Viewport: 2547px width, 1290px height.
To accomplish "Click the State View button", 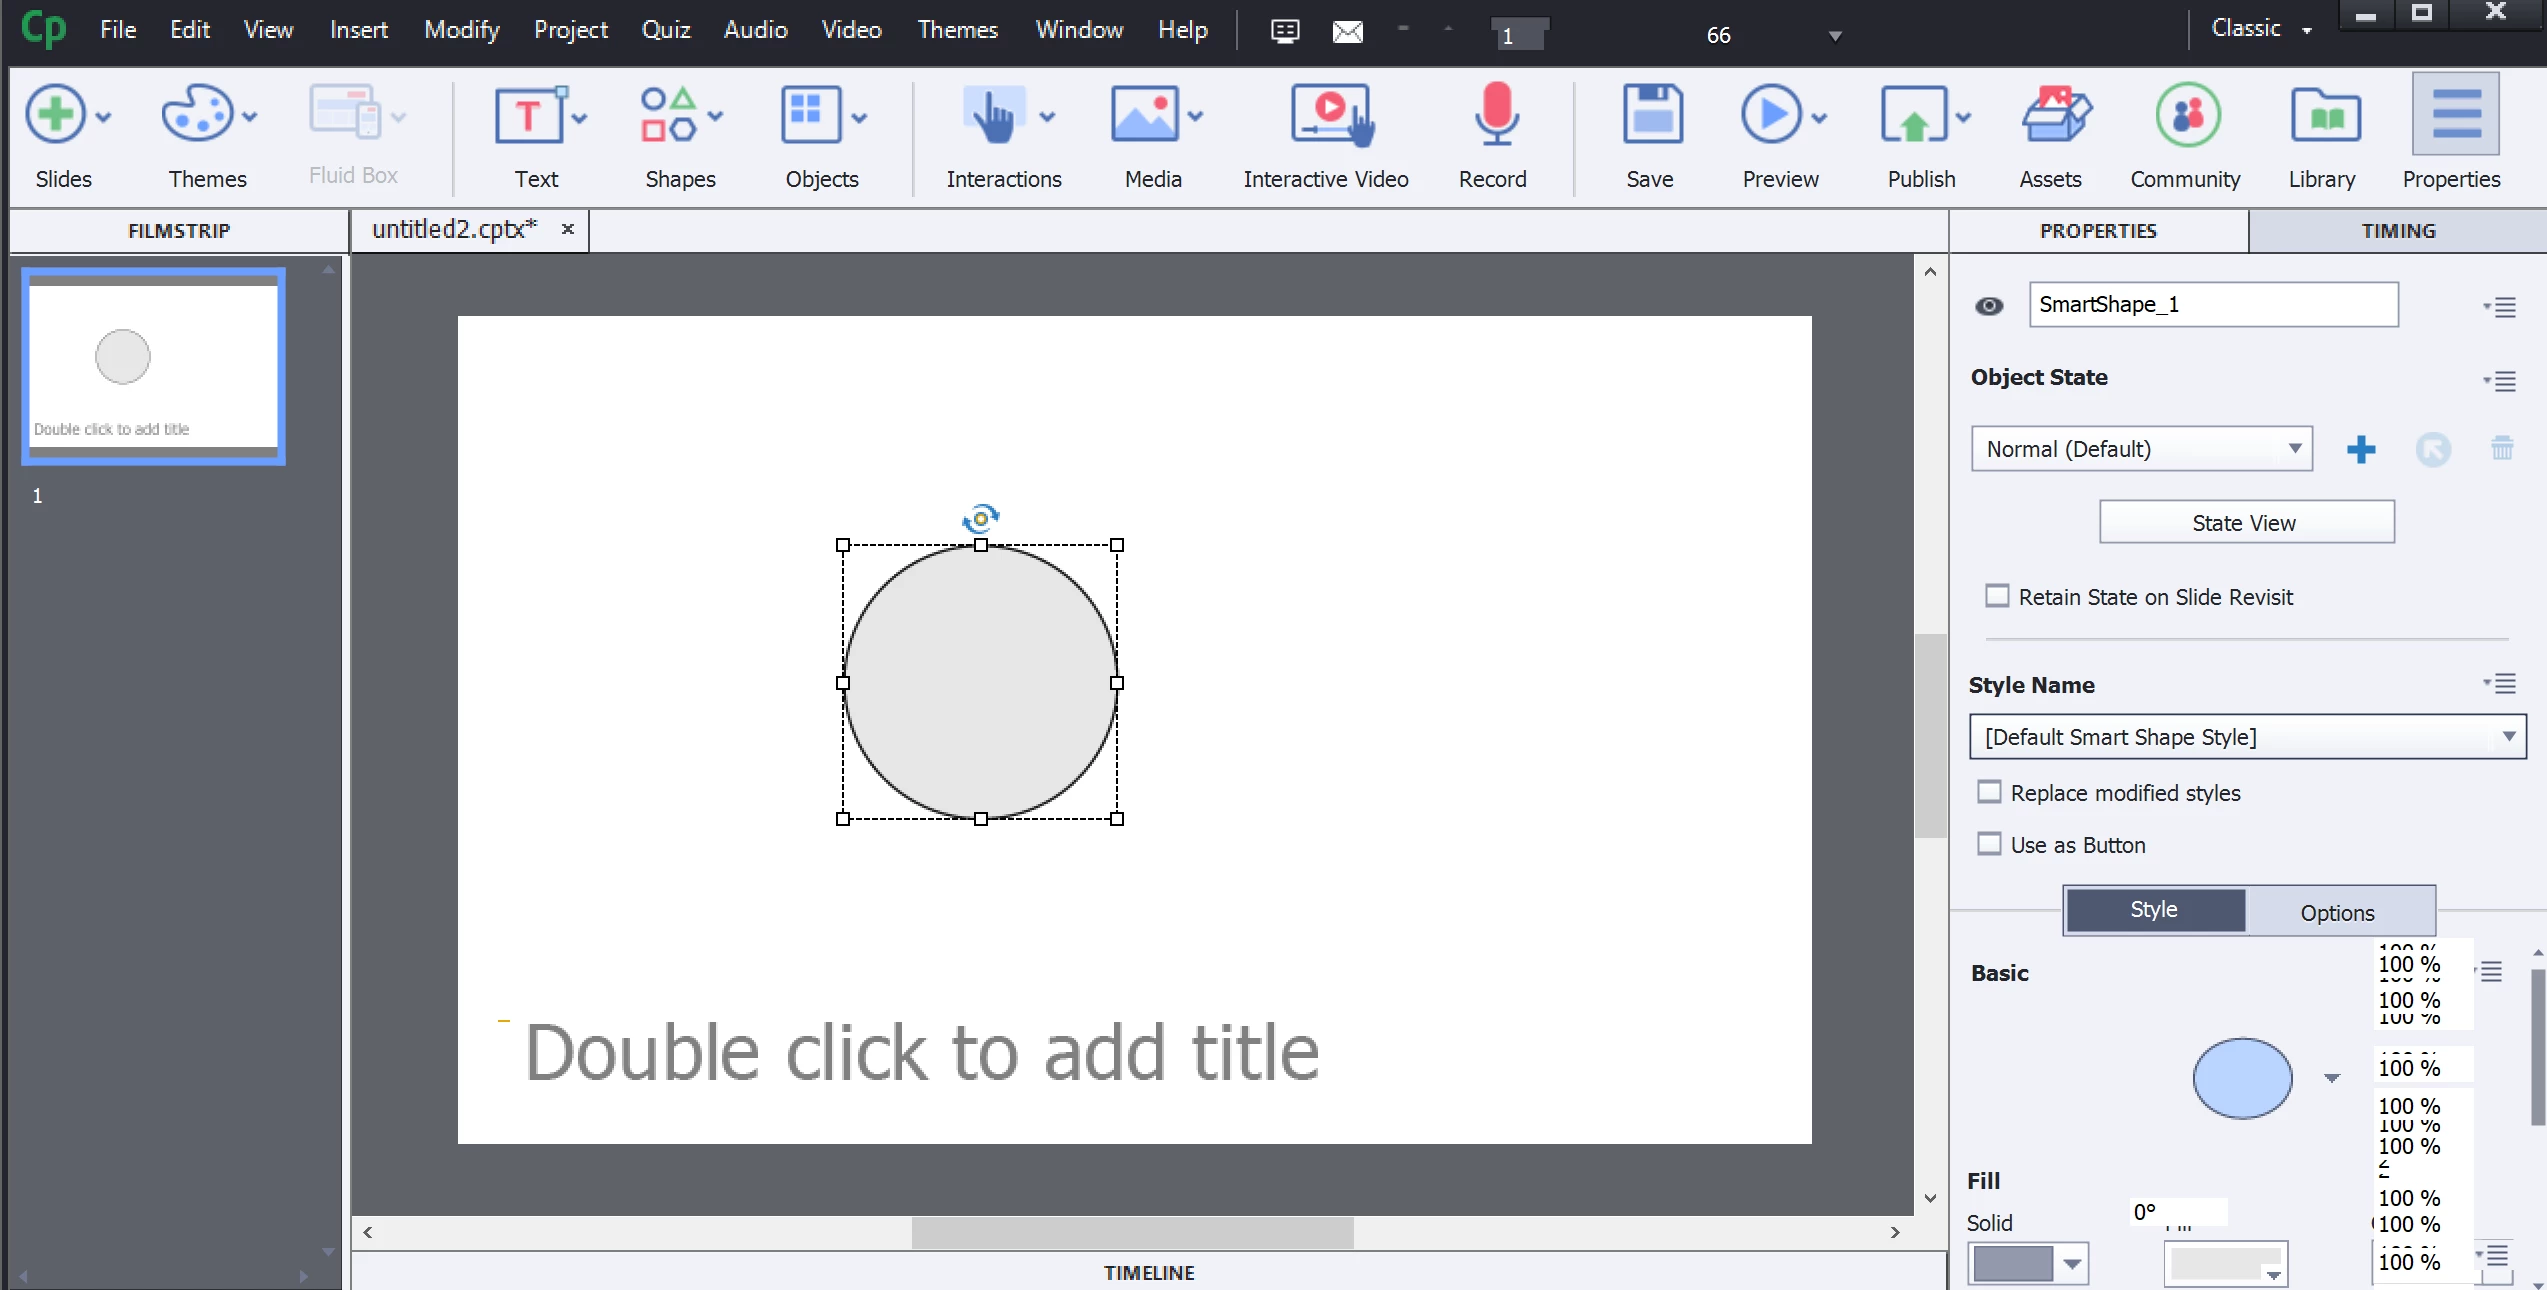I will point(2245,523).
